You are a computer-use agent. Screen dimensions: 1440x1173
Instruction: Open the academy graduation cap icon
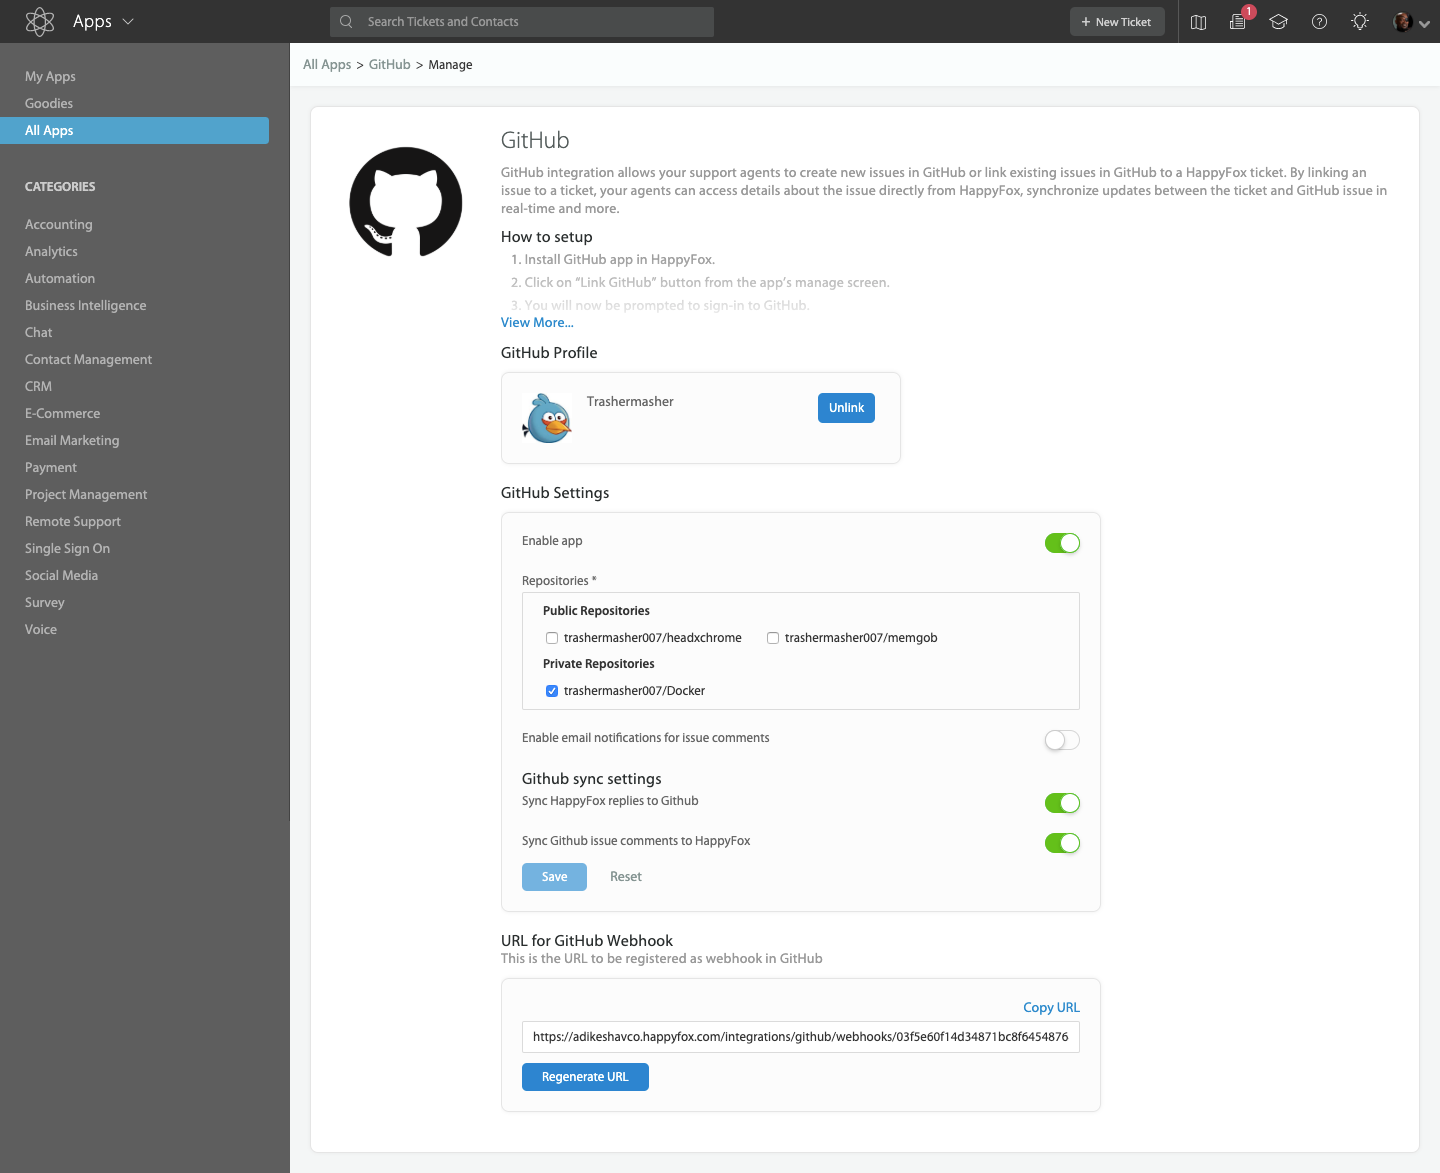click(1278, 21)
